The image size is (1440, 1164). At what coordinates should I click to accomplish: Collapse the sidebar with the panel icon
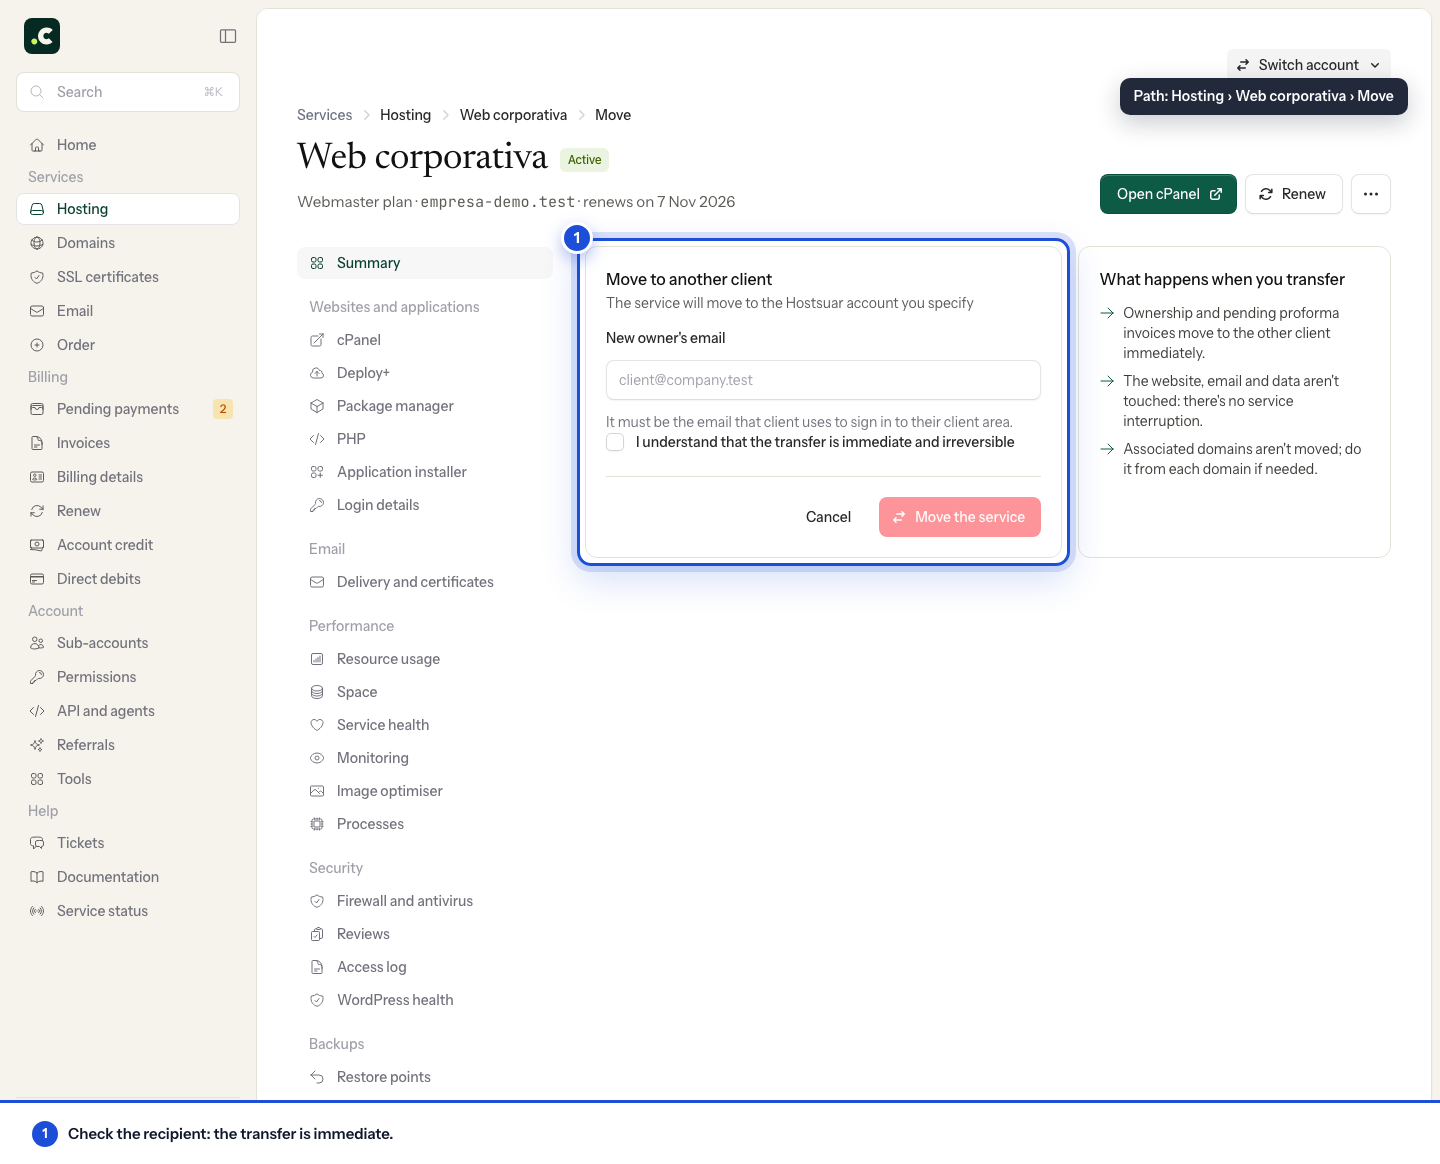[228, 36]
